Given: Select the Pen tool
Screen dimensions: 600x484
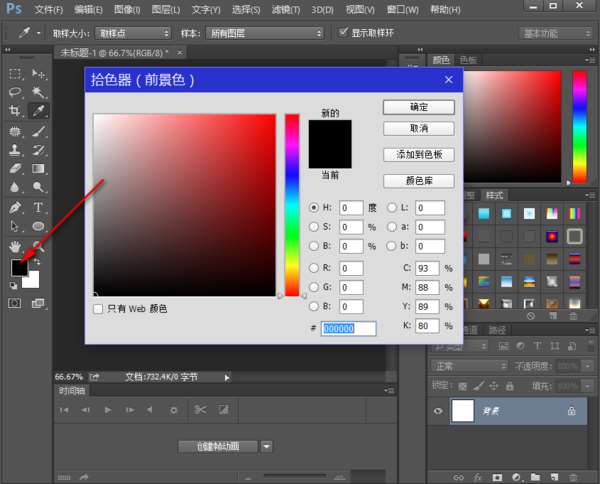Looking at the screenshot, I should [15, 207].
